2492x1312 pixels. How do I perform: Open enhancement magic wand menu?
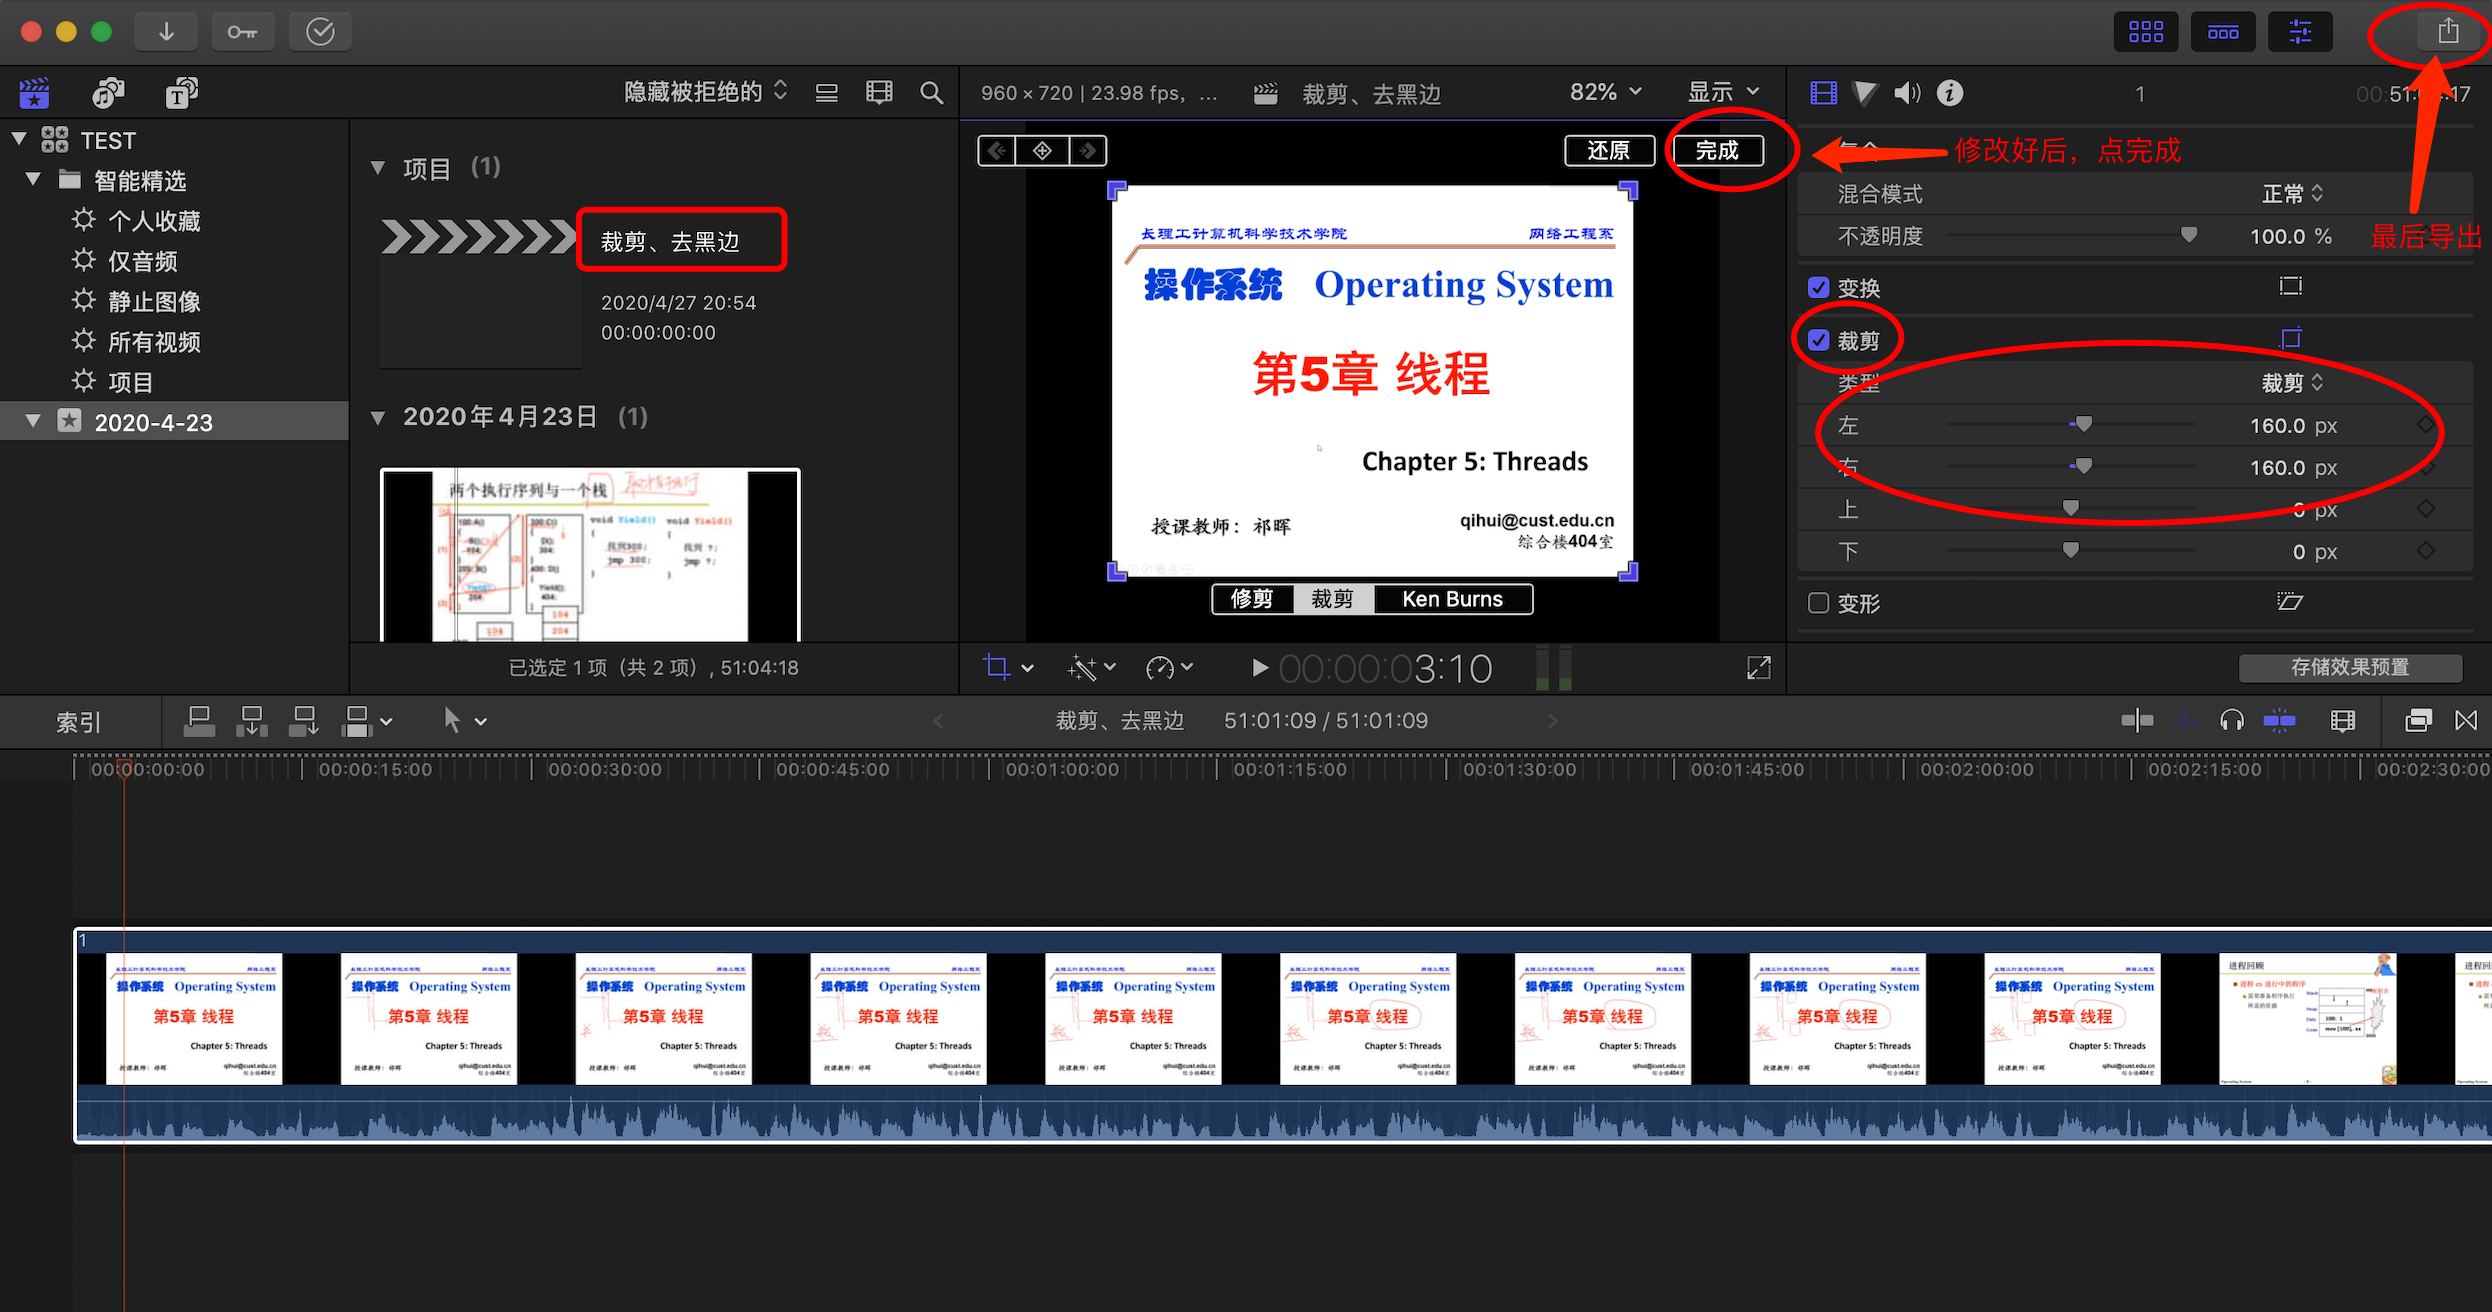(1091, 667)
